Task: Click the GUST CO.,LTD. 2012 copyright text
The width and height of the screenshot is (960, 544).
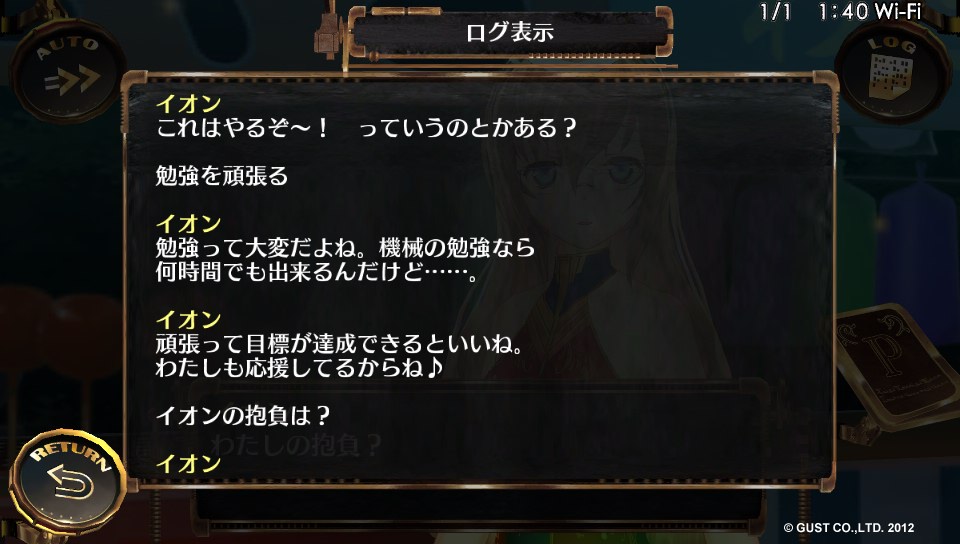Action: coord(849,527)
